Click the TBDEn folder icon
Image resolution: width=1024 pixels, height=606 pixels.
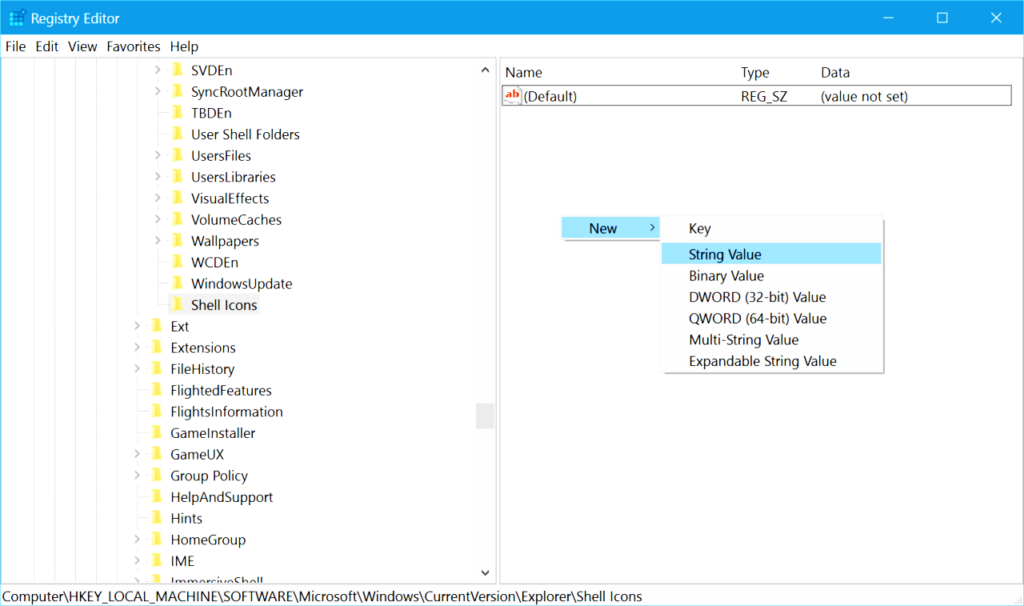point(177,113)
